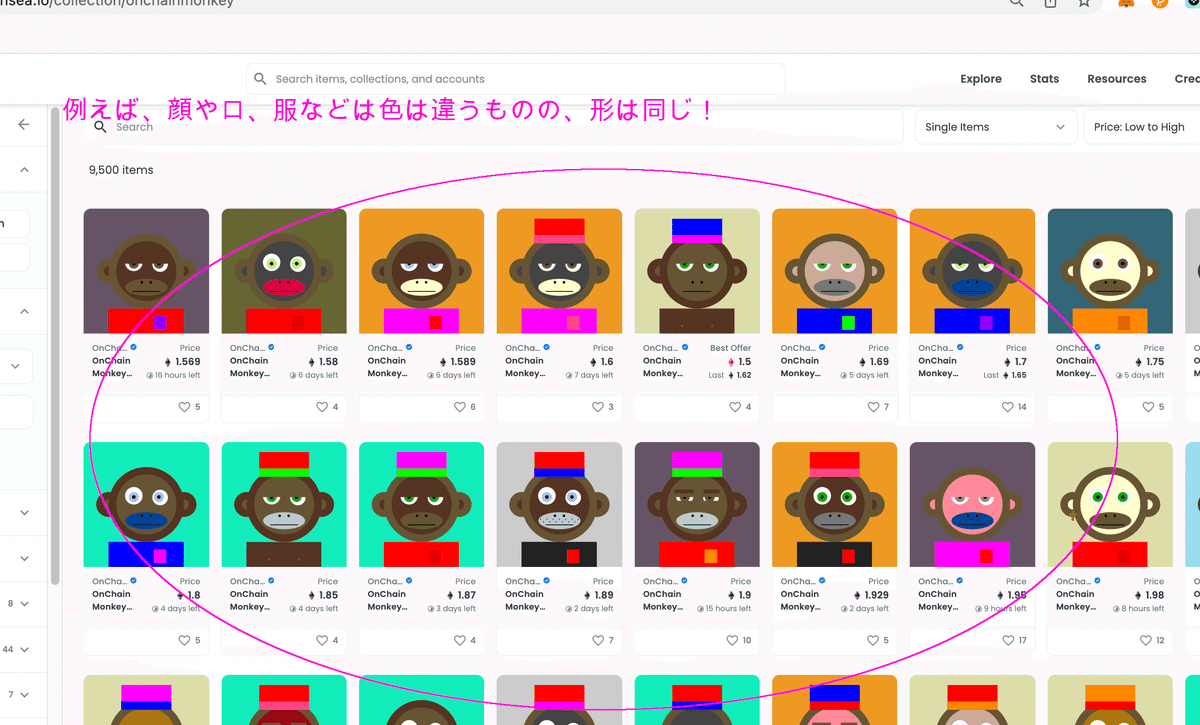The width and height of the screenshot is (1200, 725).
Task: Open the cream-faced monkey thumbnail priced 1.75
Action: pyautogui.click(x=1110, y=271)
